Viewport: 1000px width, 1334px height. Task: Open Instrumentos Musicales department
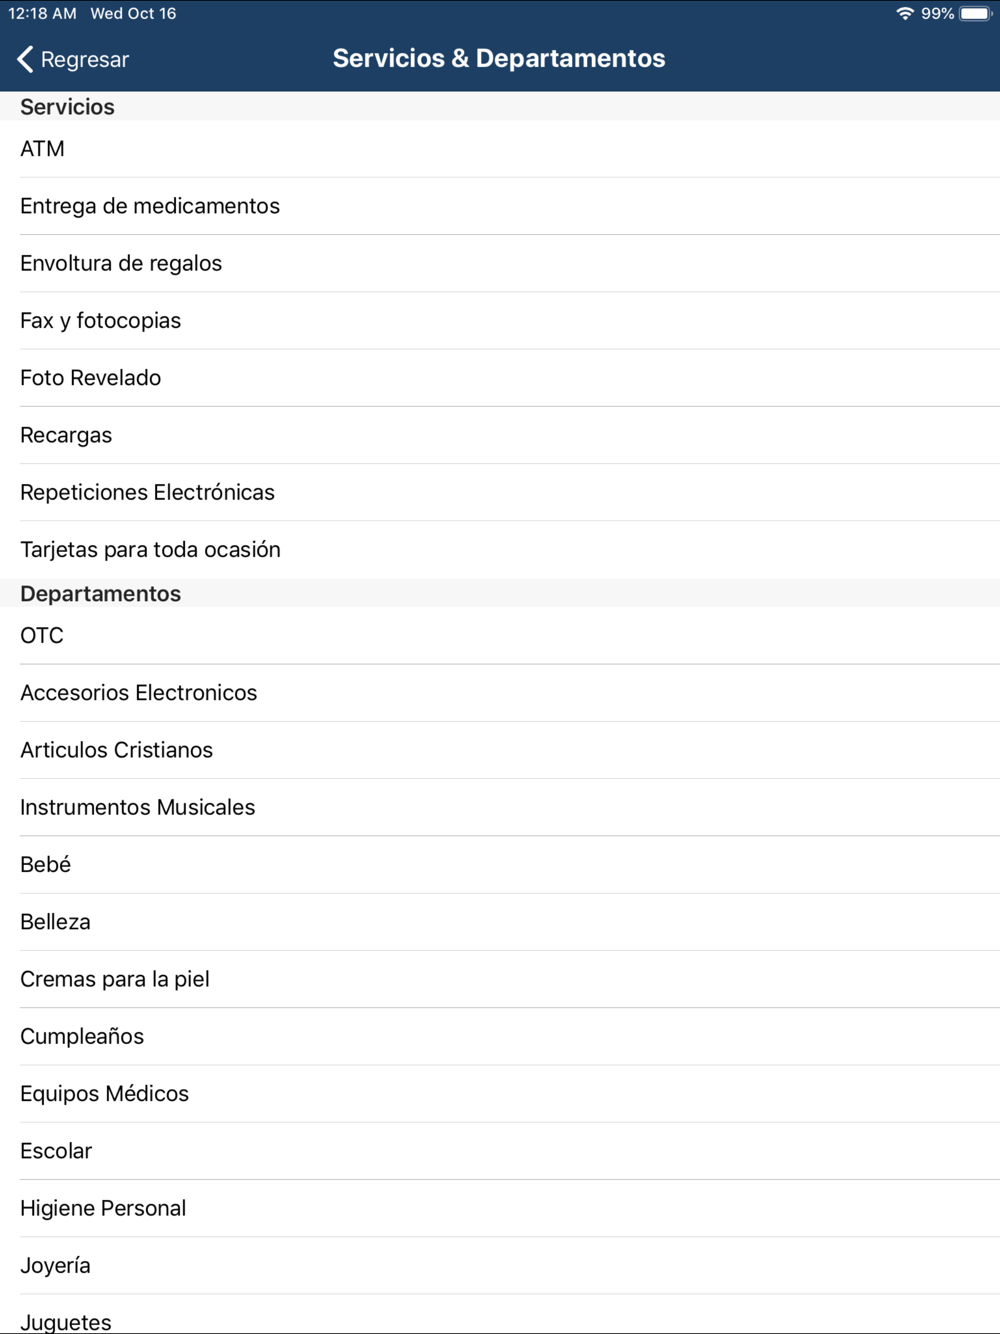point(500,807)
